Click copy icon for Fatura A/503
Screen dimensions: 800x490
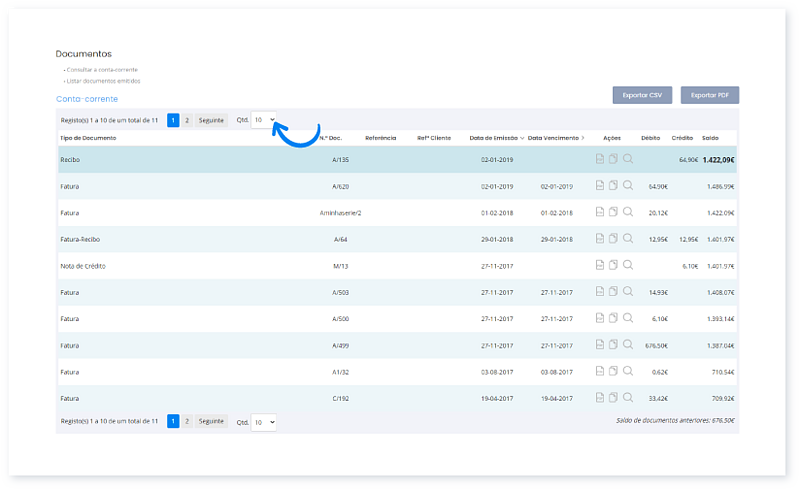(613, 293)
